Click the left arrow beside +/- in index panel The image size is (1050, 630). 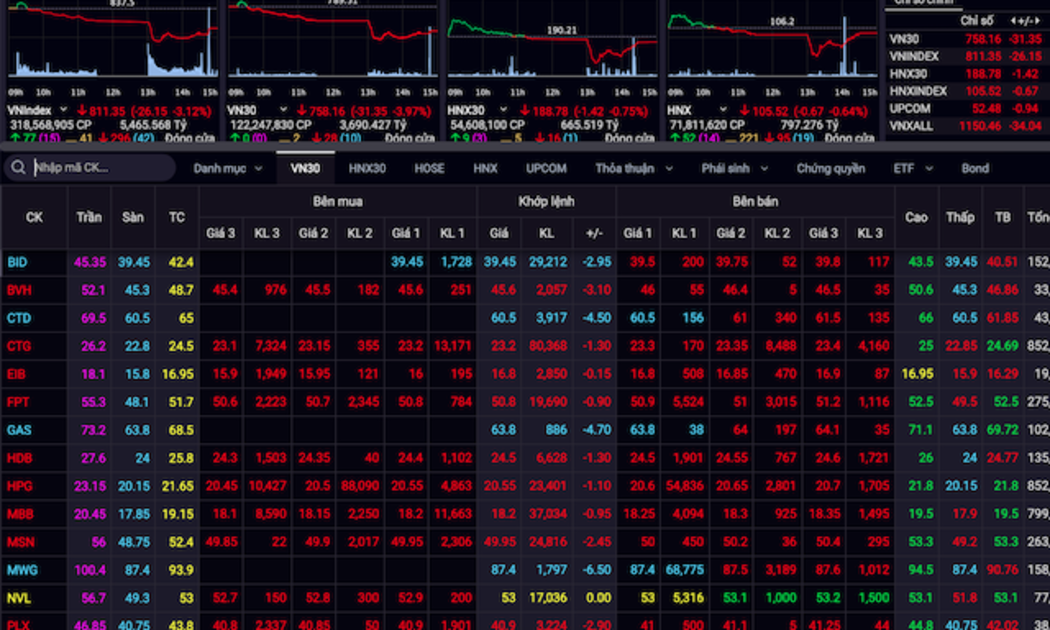coord(1015,20)
